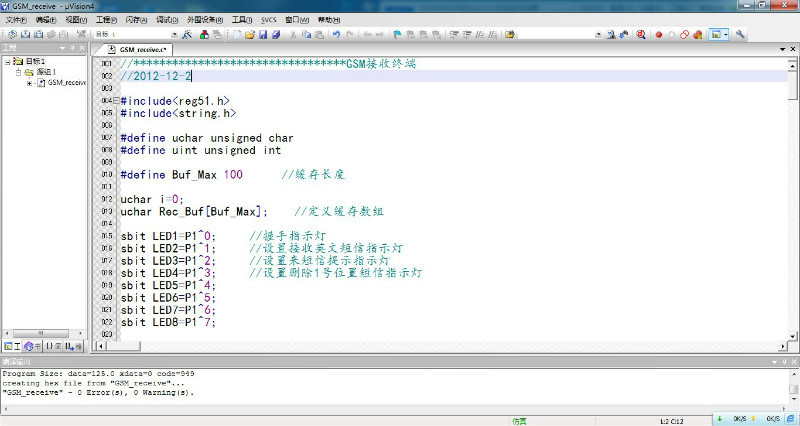Open the 调试 (Debug) menu

pyautogui.click(x=167, y=19)
